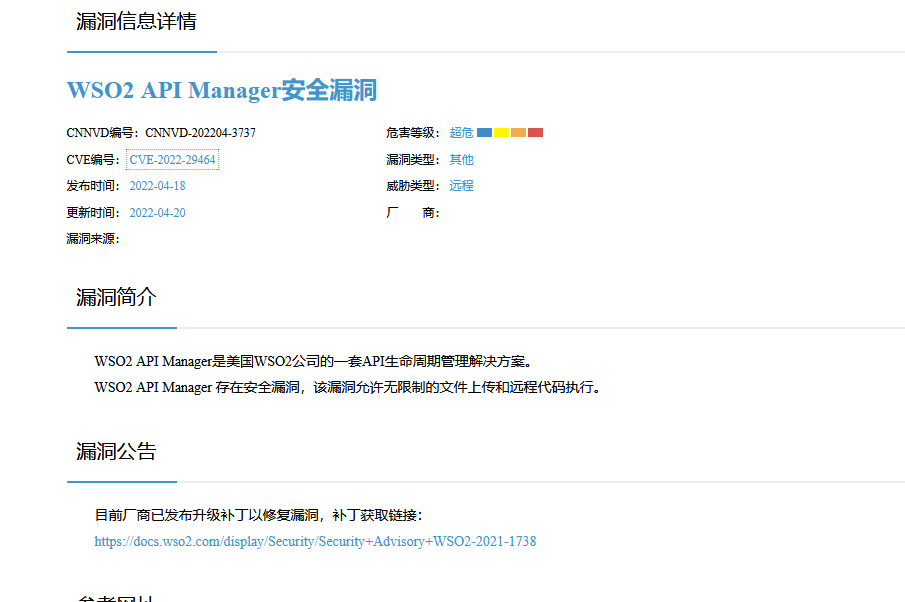This screenshot has height=602, width=905.
Task: Click the red severity level swatch
Action: 536,133
